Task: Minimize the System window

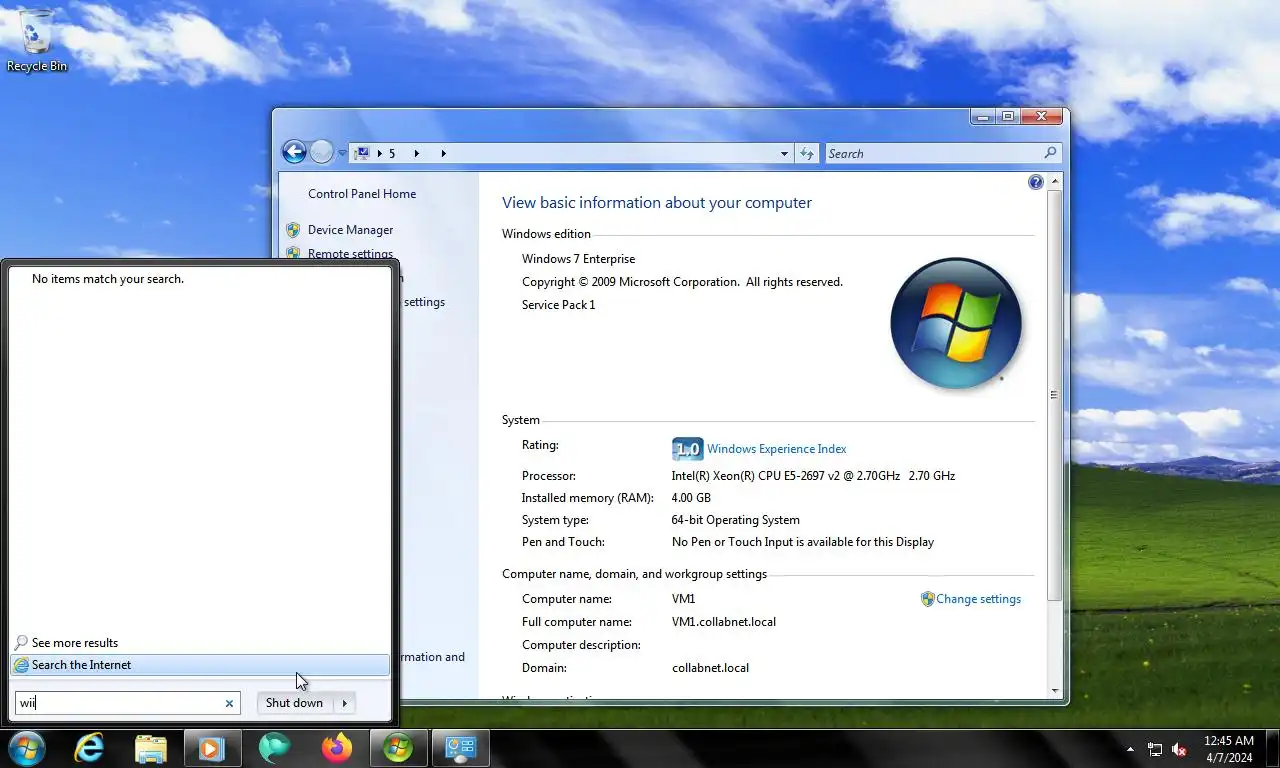Action: 982,116
